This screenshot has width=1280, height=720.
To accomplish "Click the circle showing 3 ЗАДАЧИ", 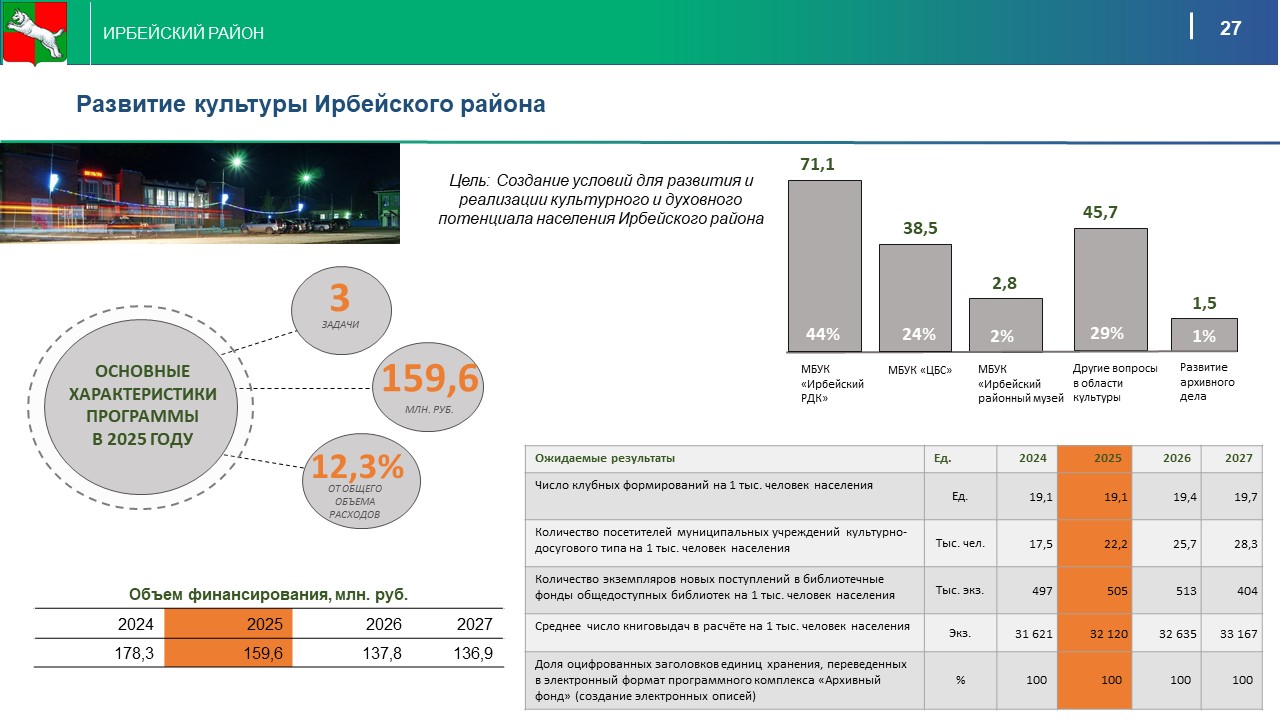I will (x=341, y=309).
